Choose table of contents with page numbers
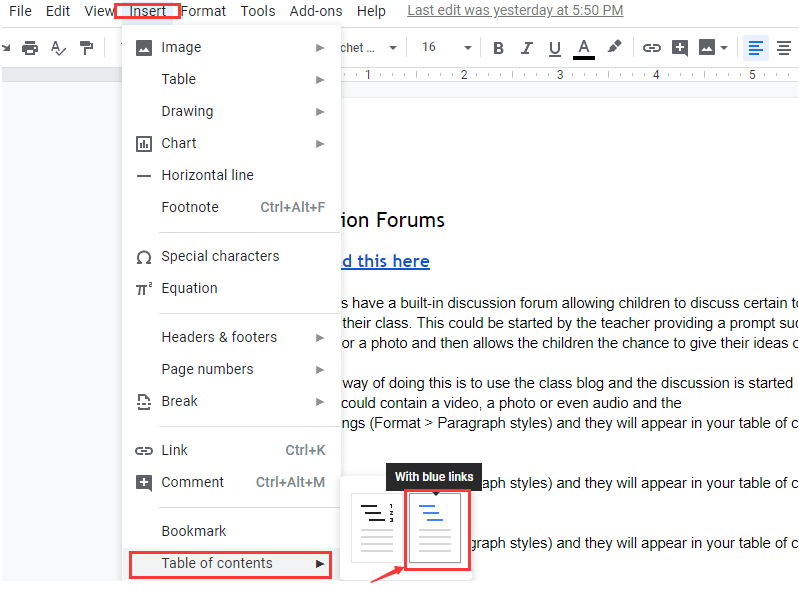This screenshot has width=799, height=590. tap(376, 527)
